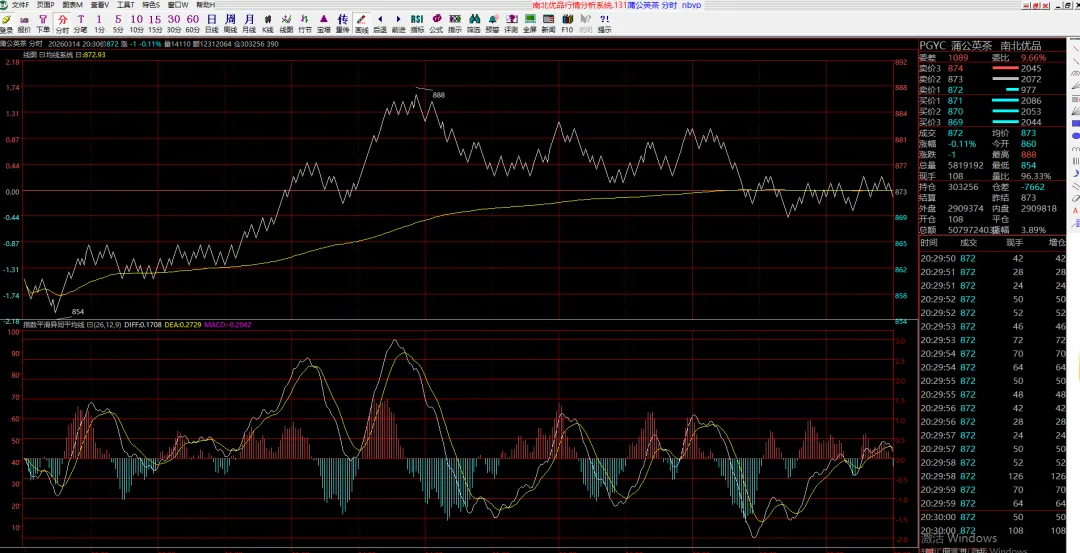Viewport: 1080px width, 553px height.
Task: Click the icon right of 宝塔
Action: coord(342,23)
